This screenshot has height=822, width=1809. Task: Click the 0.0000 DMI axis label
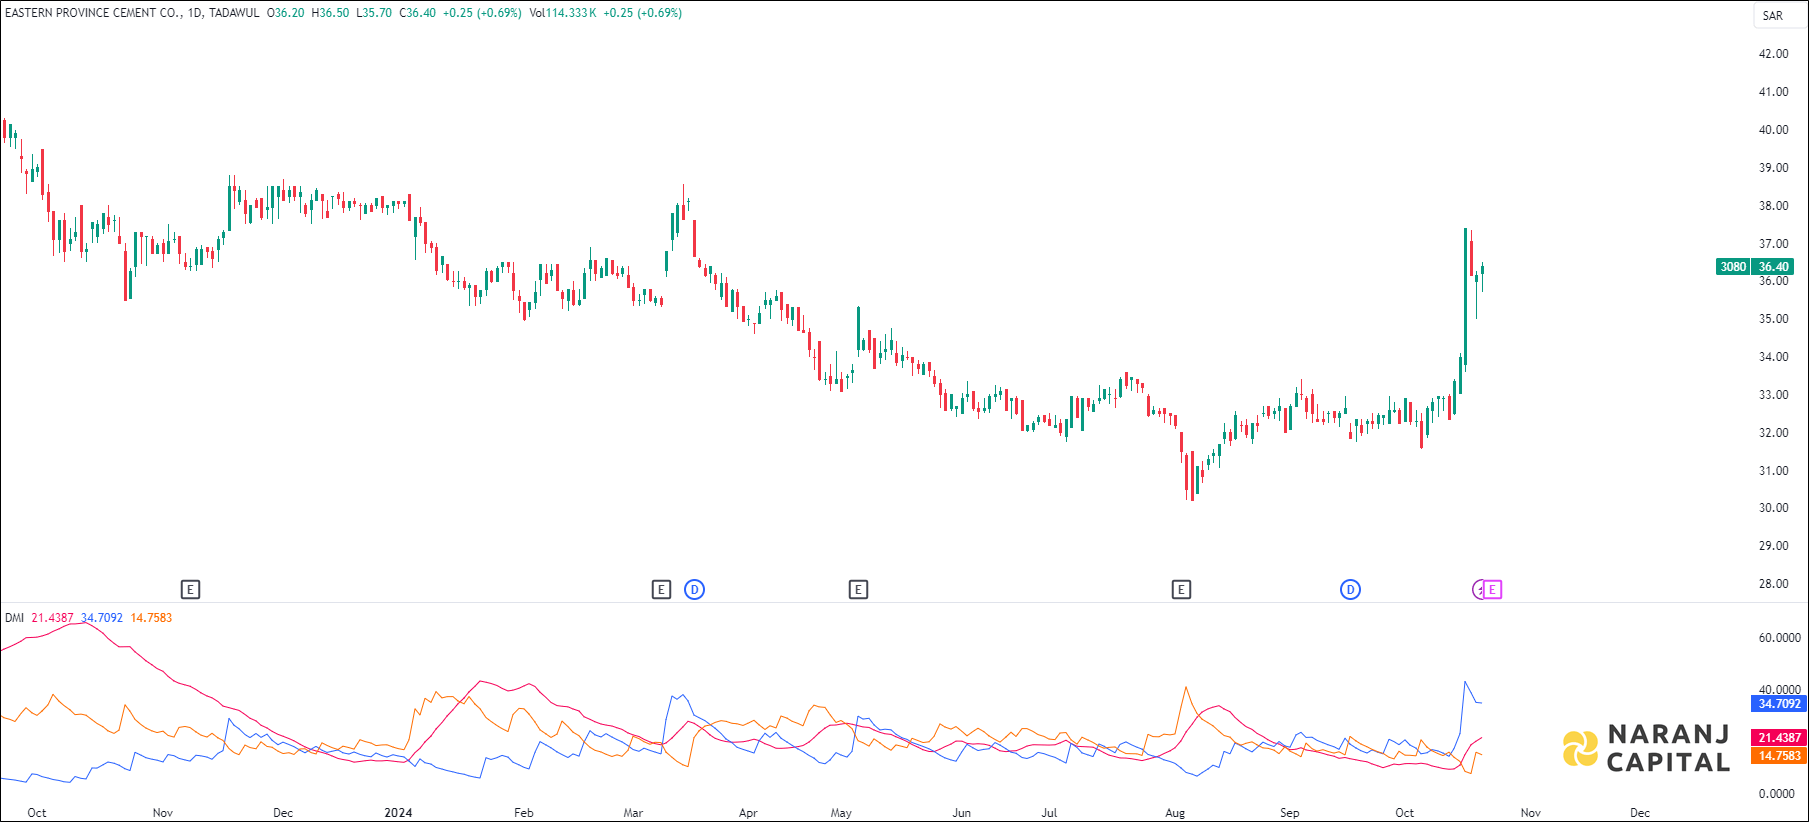coord(1779,794)
